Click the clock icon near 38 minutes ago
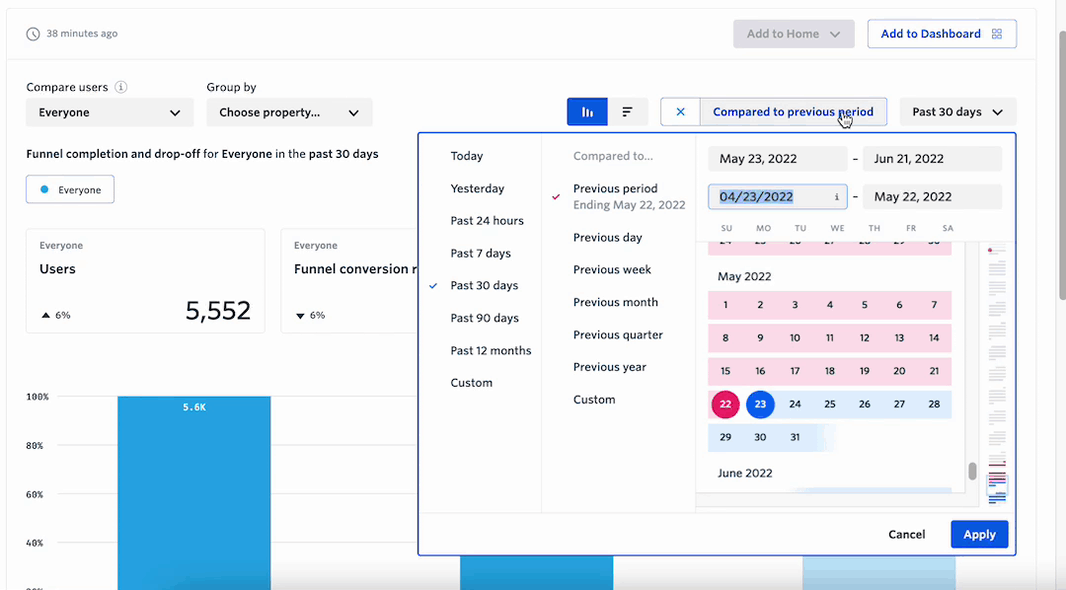This screenshot has height=590, width=1066. coord(33,34)
